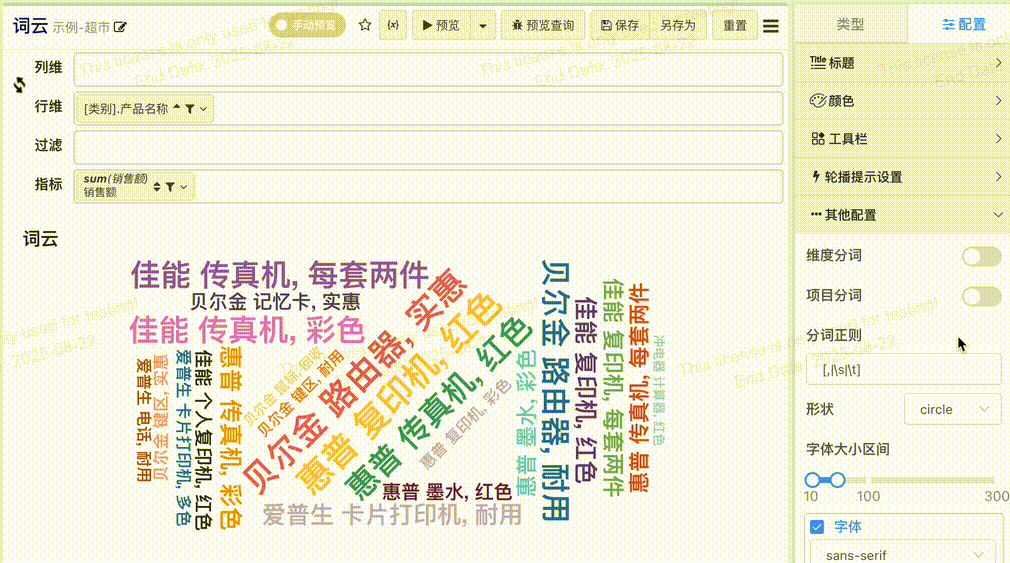Click word '贝尔金 记忆卡, 实惠' in cloud
Screen dimensions: 1010x563
pyautogui.click(x=275, y=301)
